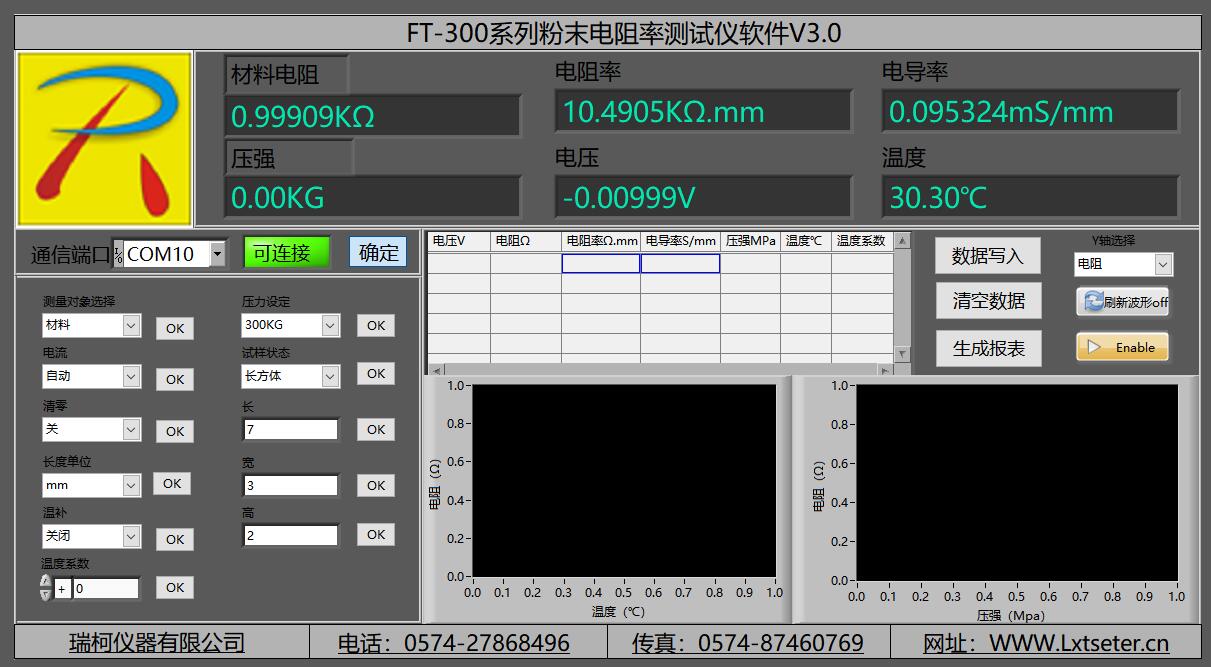Open the Y轴选择 dropdown showing 电阻

tap(1162, 264)
